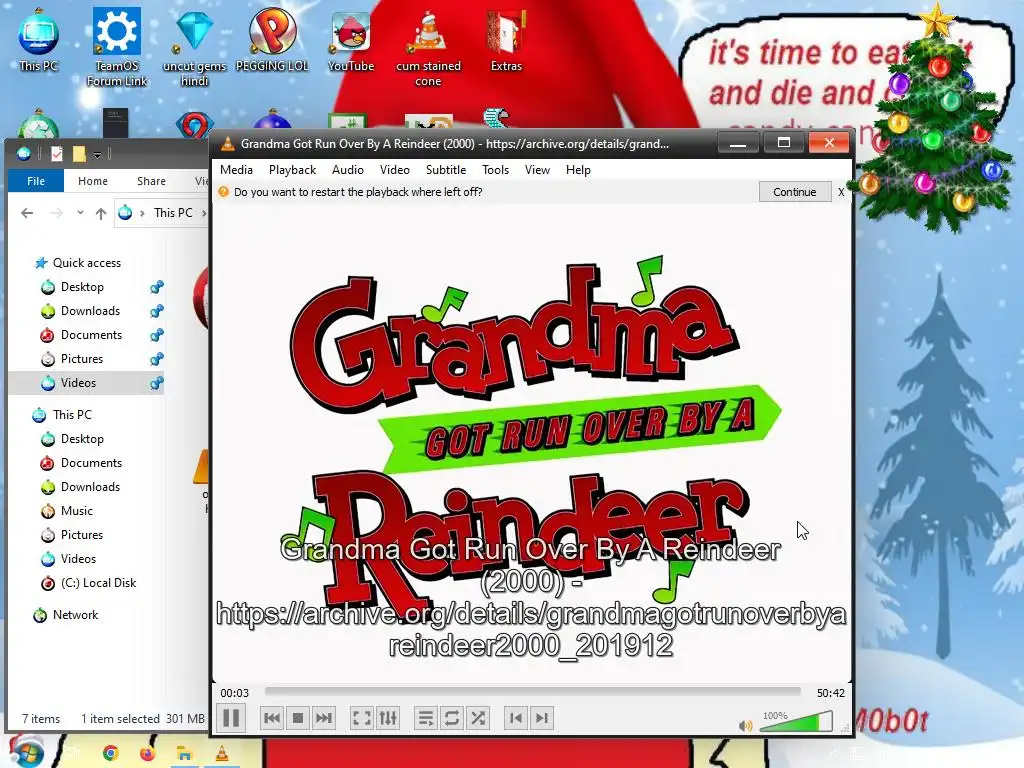1024x768 pixels.
Task: Open File tab in File Explorer
Action: [36, 181]
